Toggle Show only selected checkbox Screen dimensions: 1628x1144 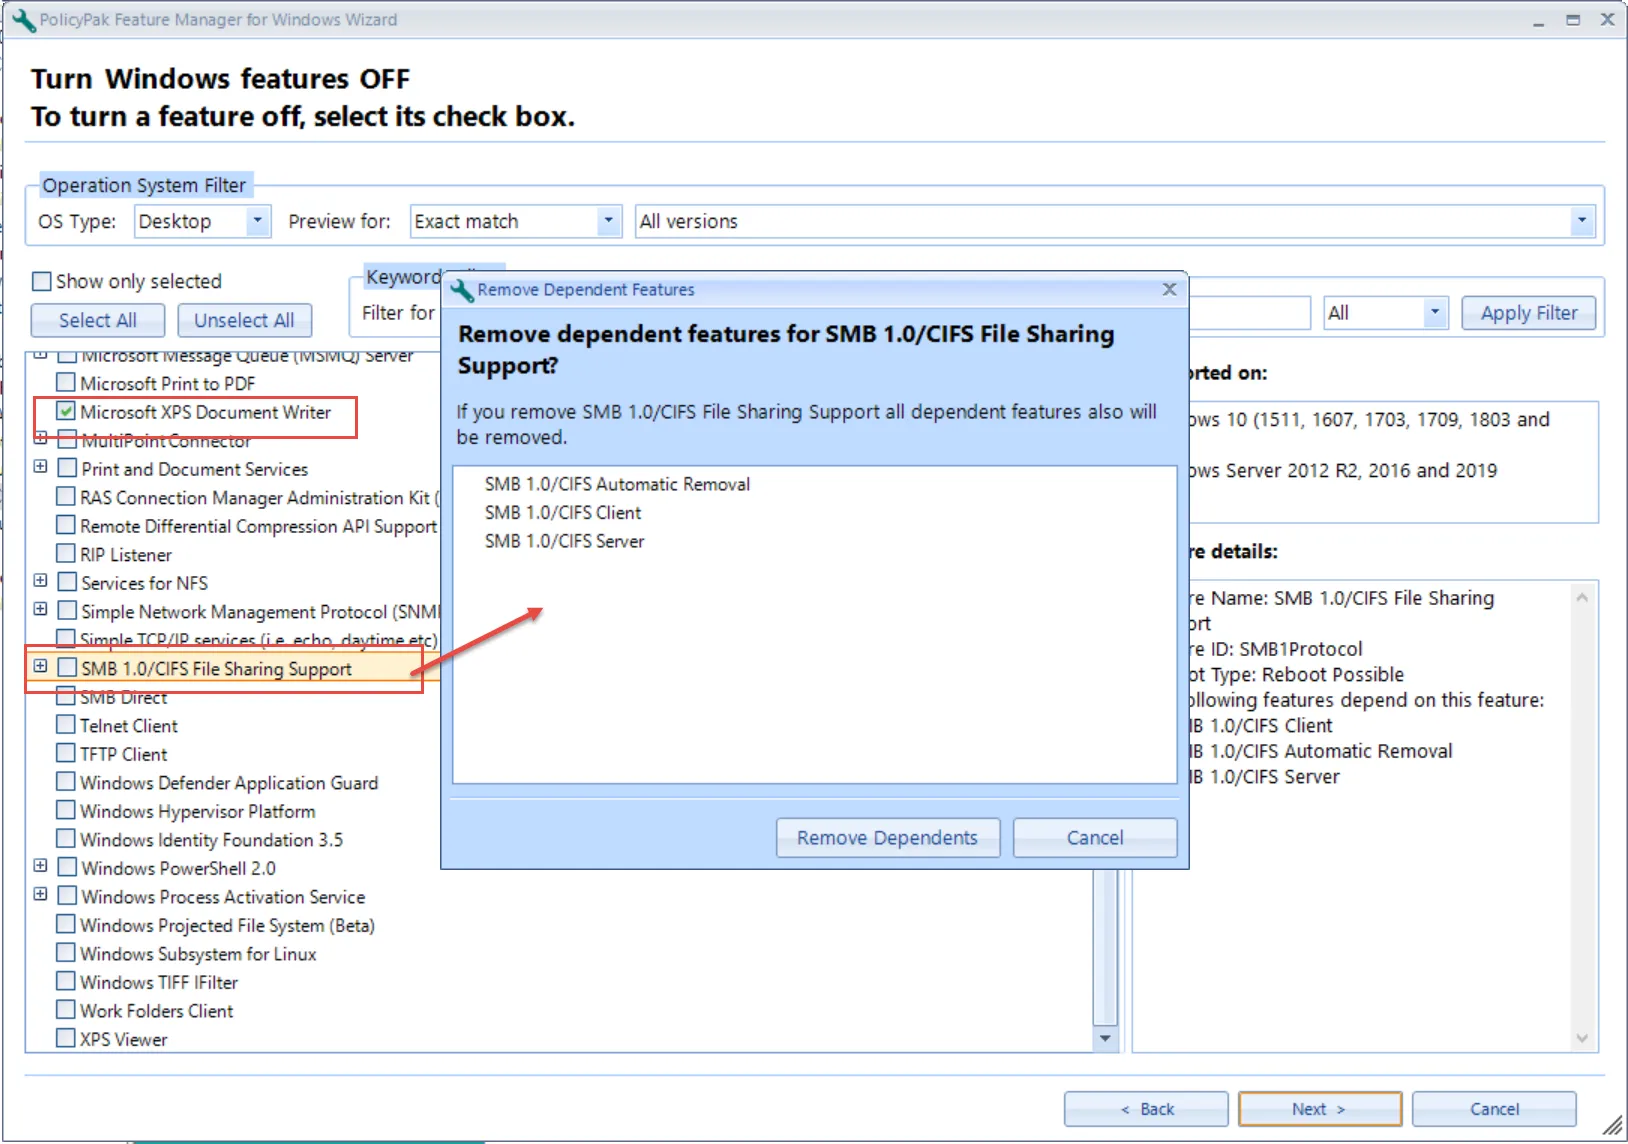coord(42,282)
